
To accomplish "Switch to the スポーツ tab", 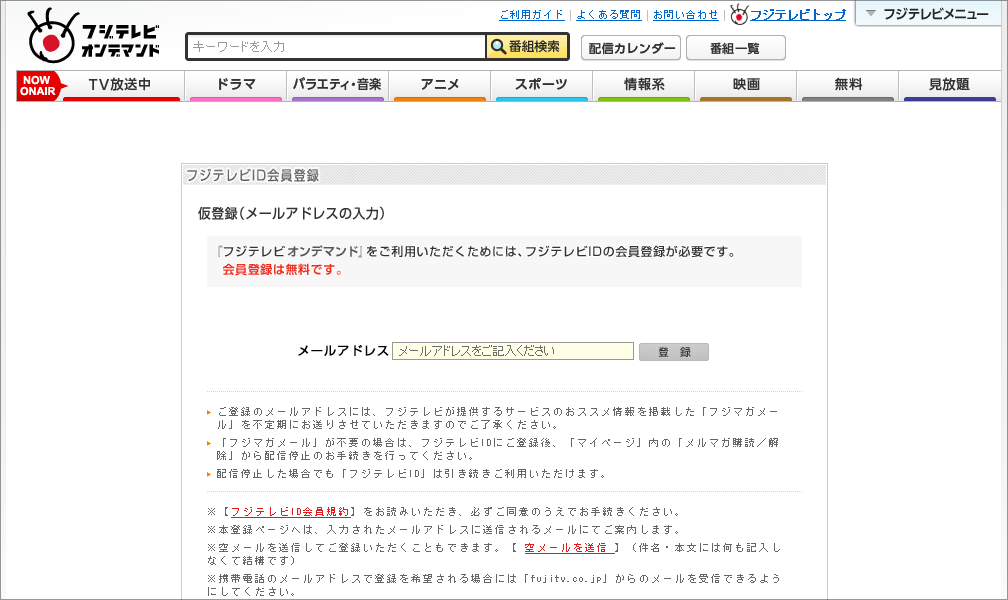I will click(541, 86).
